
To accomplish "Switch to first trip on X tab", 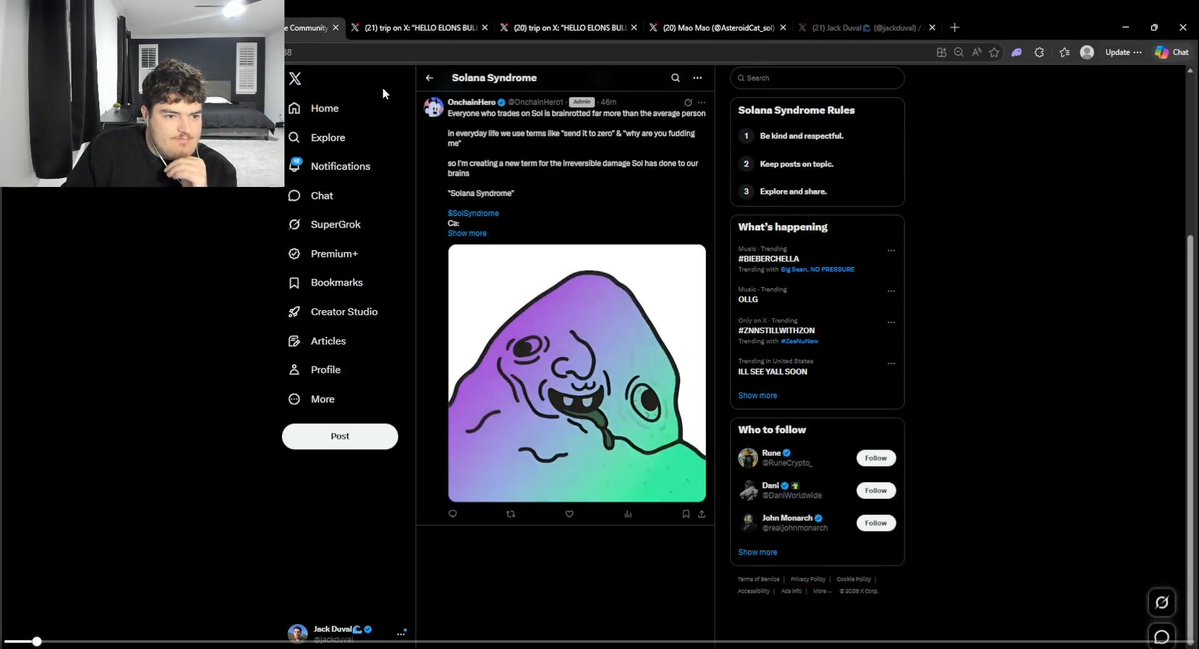I will pos(418,28).
